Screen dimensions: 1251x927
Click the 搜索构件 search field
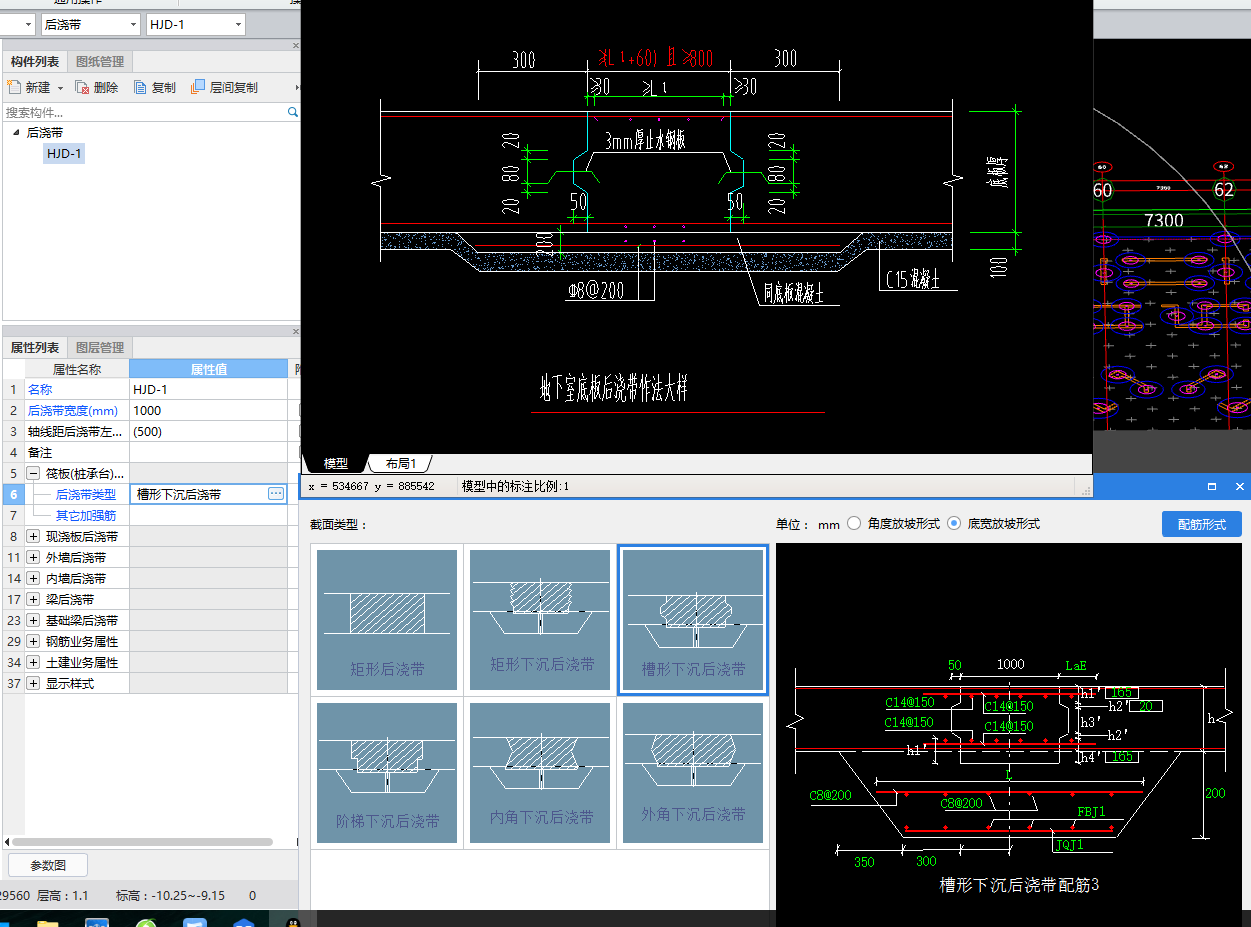tap(144, 113)
